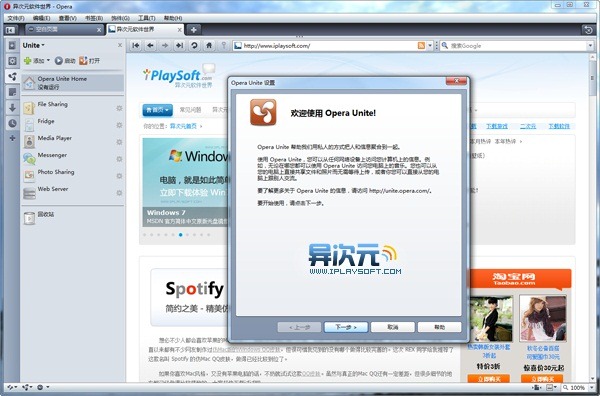Open settings gear for Messenger
This screenshot has height=396, width=600.
(x=119, y=159)
